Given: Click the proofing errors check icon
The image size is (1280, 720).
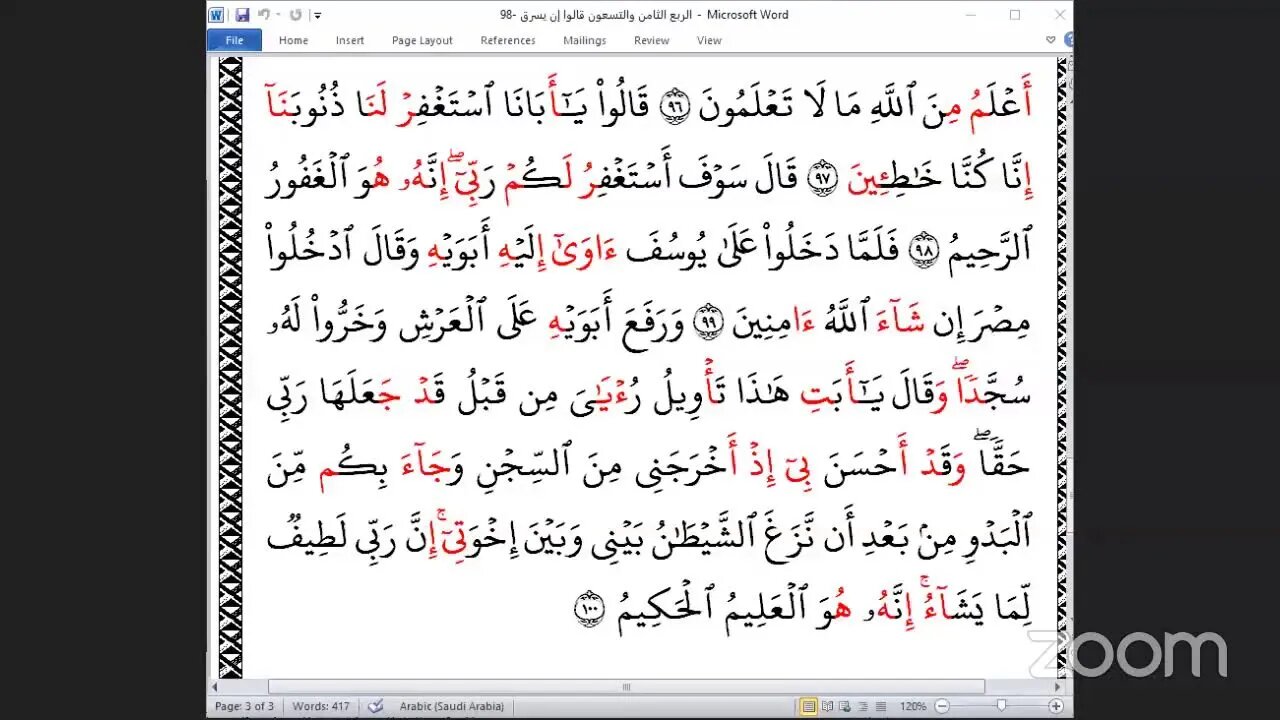Looking at the screenshot, I should tap(375, 706).
